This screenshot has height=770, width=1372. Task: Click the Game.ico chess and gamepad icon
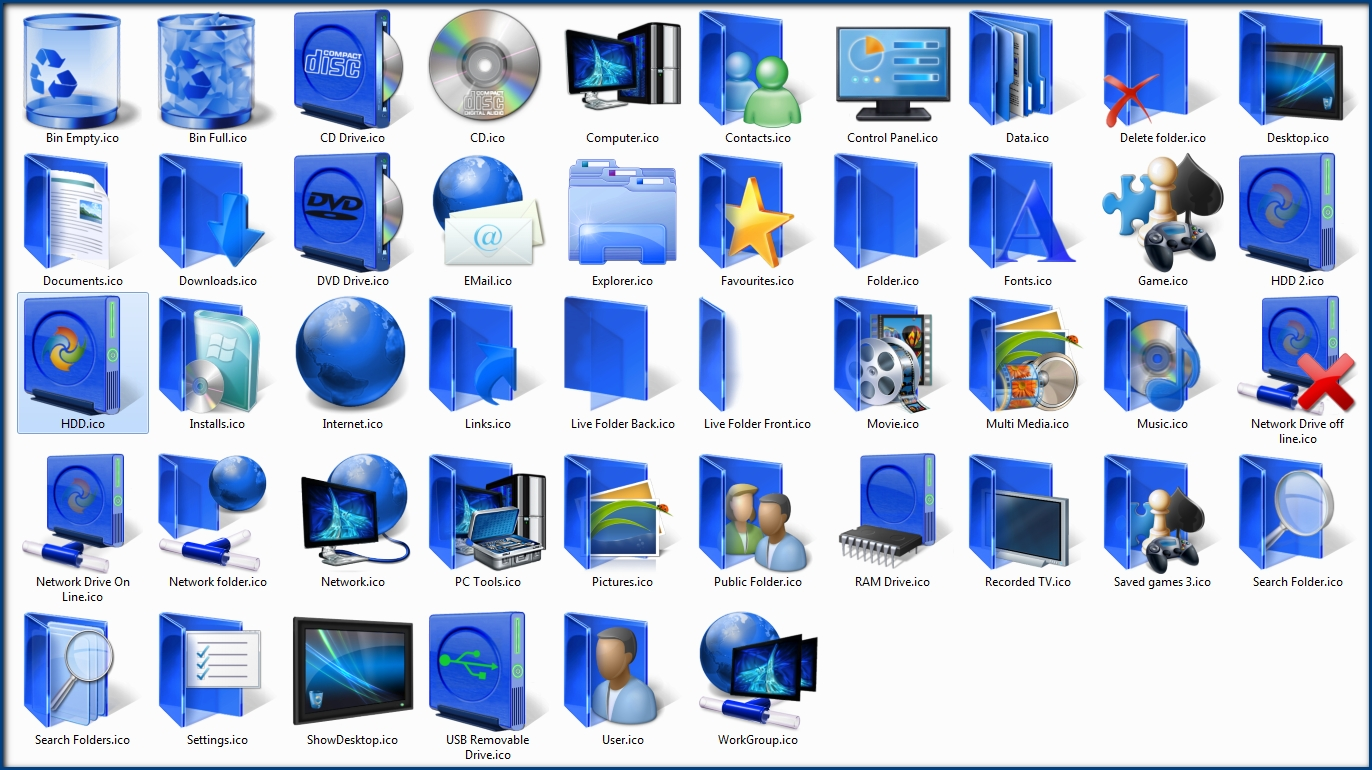1160,213
